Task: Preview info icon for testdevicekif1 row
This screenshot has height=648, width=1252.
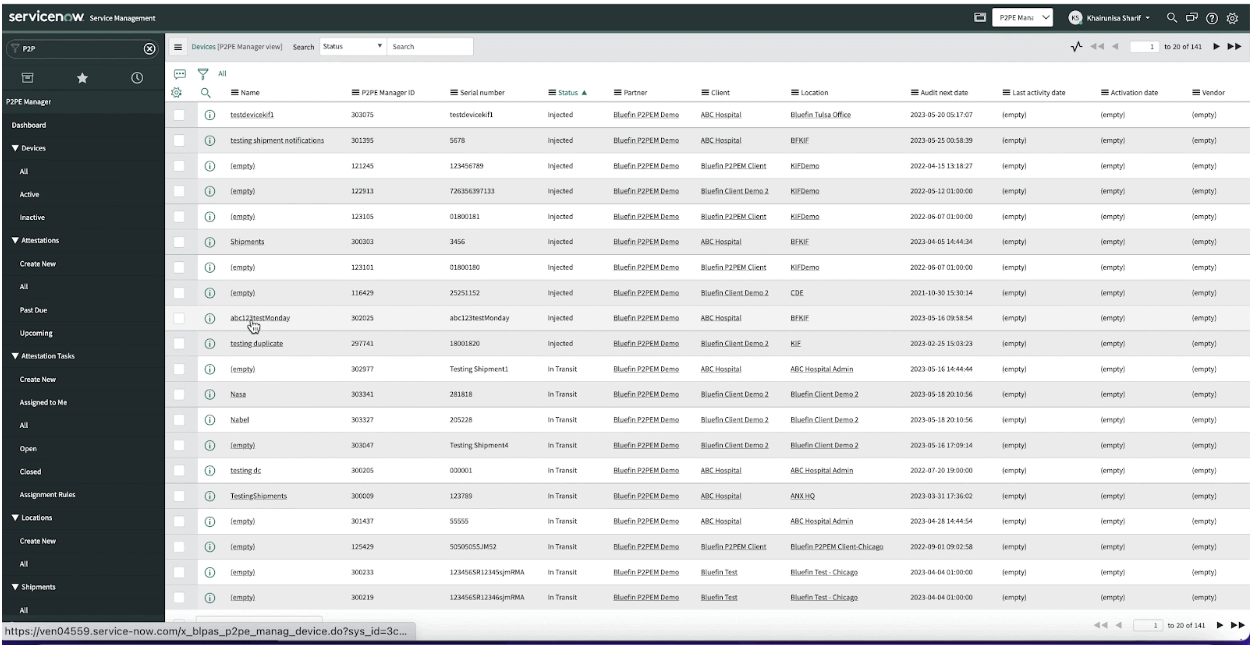Action: [210, 115]
